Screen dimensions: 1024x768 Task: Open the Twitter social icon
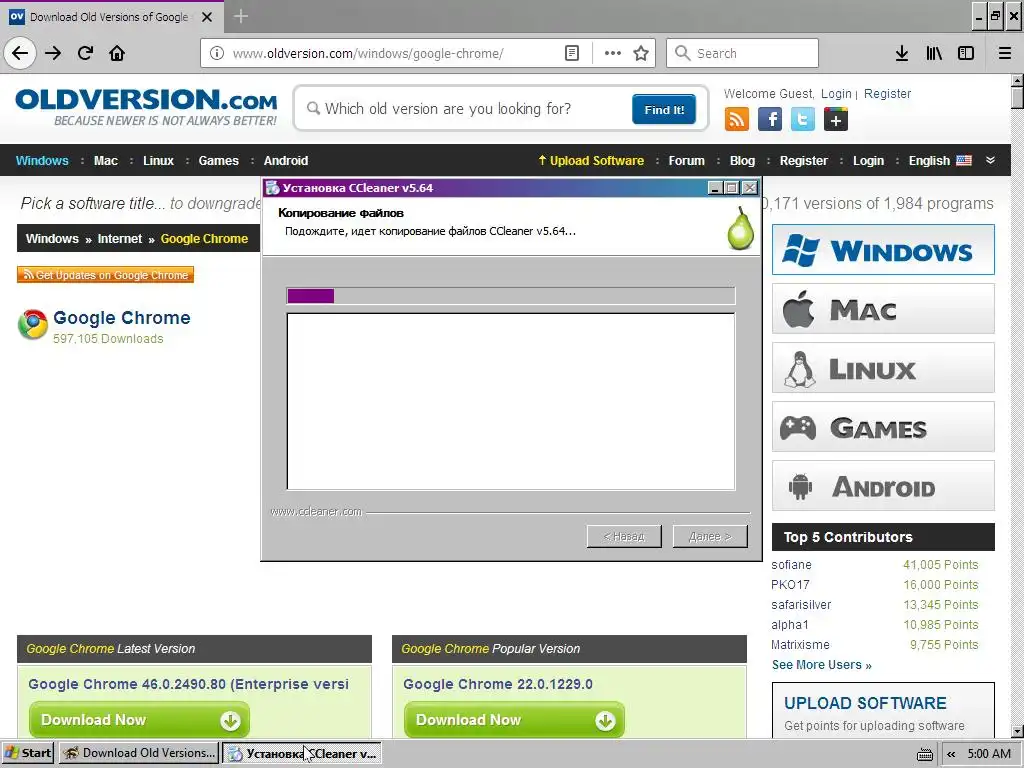click(803, 120)
